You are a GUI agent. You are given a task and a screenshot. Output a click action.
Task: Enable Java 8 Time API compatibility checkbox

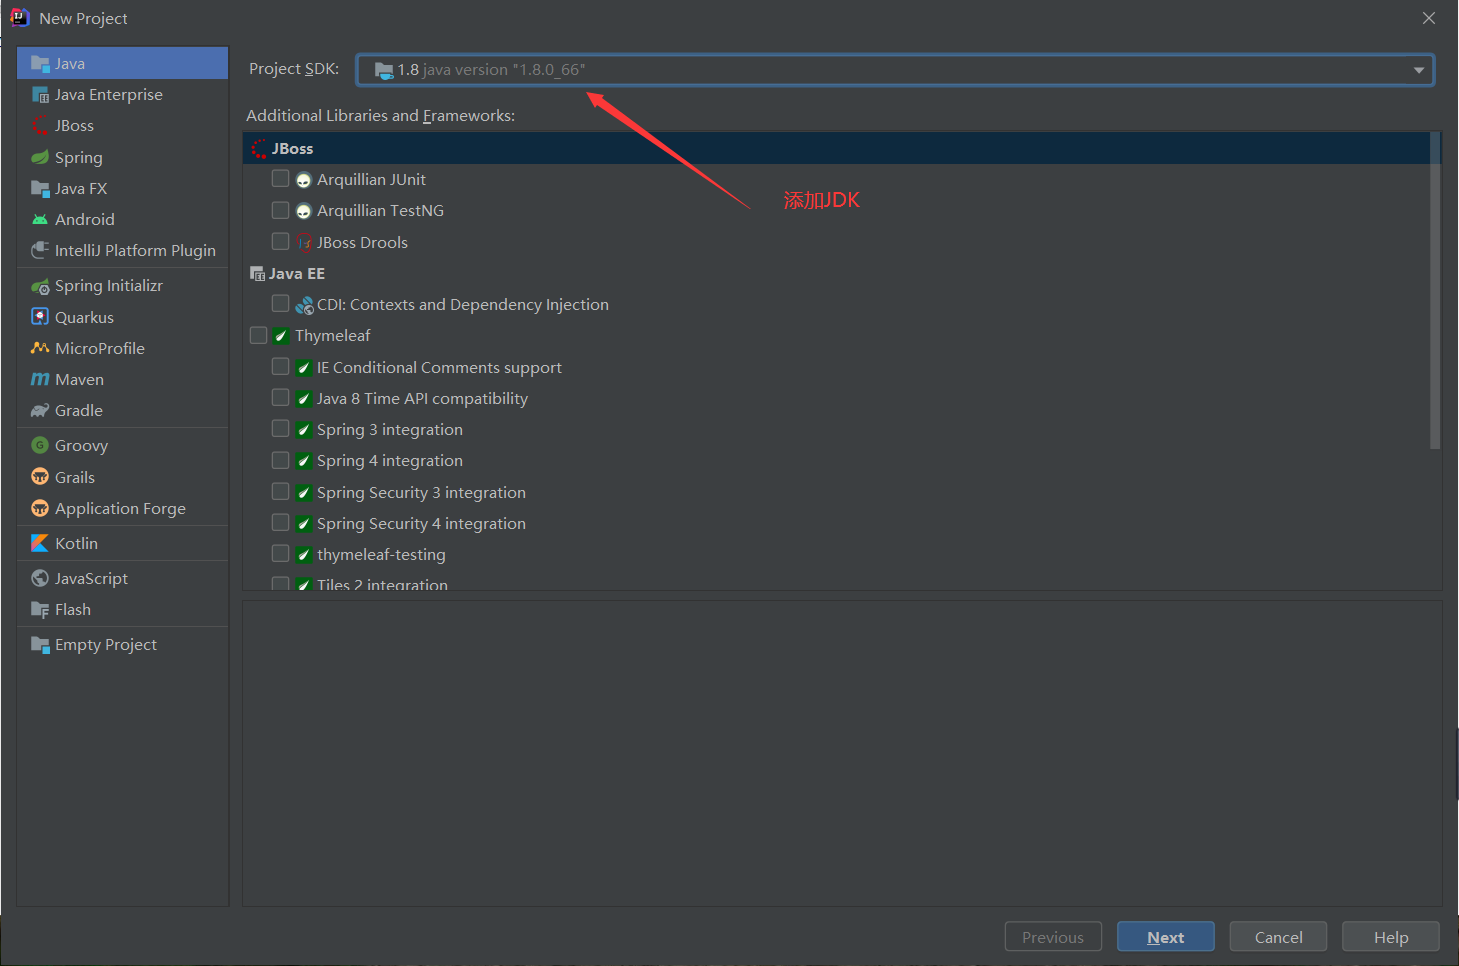pyautogui.click(x=281, y=397)
